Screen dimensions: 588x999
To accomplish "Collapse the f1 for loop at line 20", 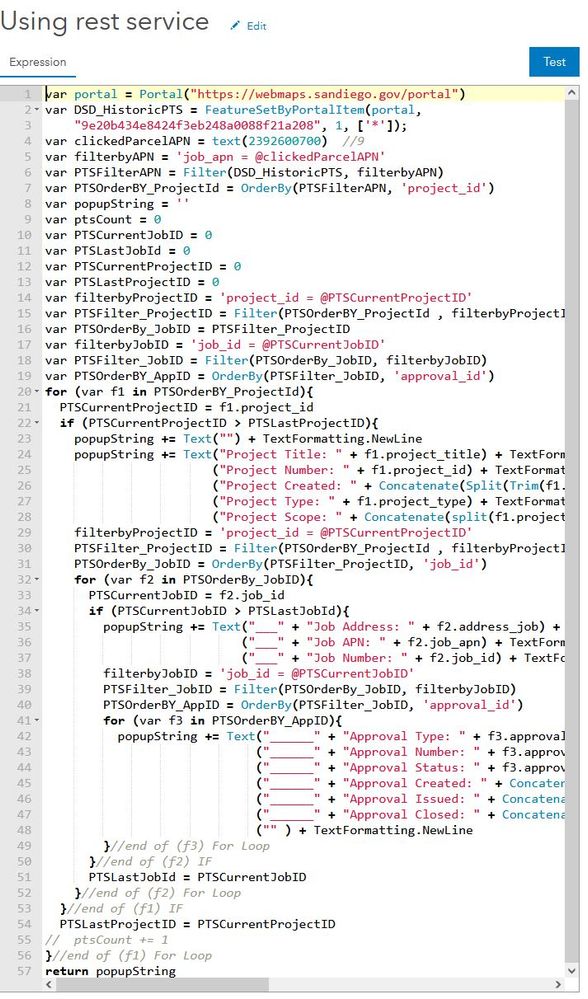I will pyautogui.click(x=37, y=391).
